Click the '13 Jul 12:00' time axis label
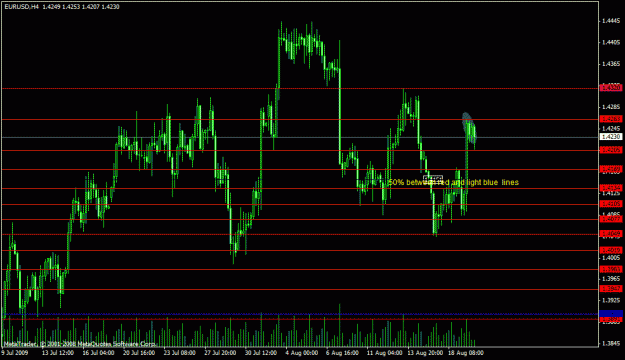 [x=58, y=353]
